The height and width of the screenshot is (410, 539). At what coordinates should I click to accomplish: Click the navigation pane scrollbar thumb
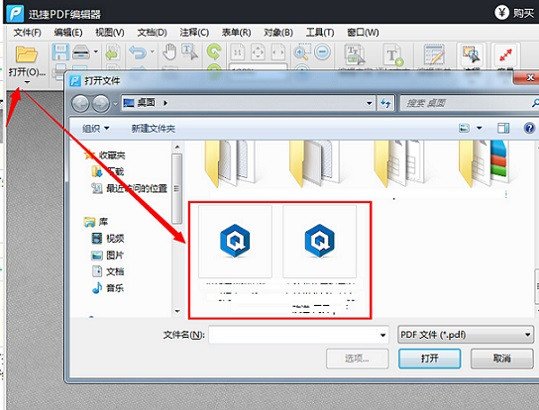(x=177, y=188)
